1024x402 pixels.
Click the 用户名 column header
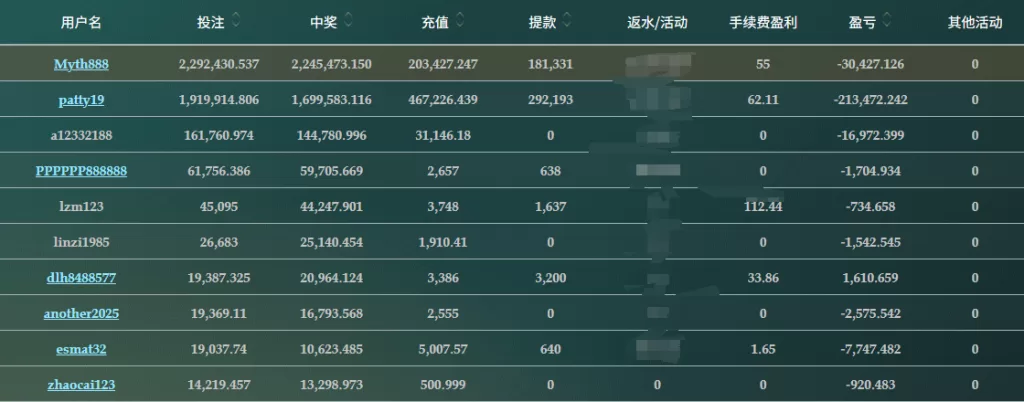81,21
